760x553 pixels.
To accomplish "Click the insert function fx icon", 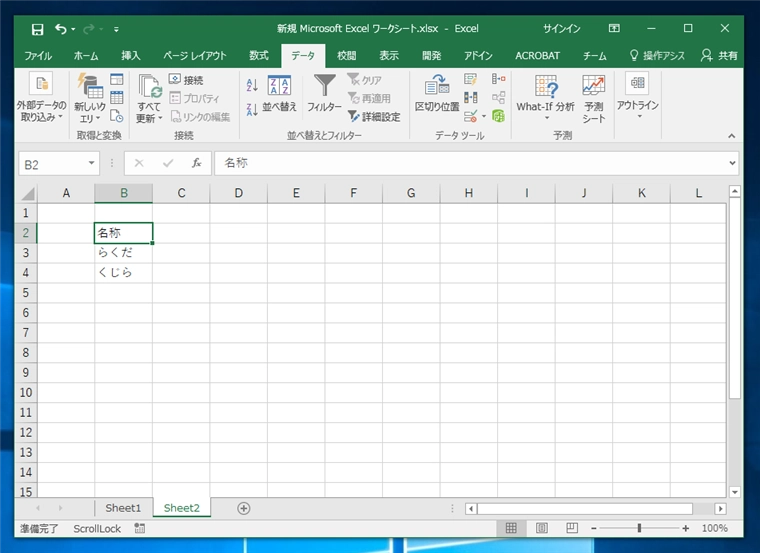I will pos(196,163).
